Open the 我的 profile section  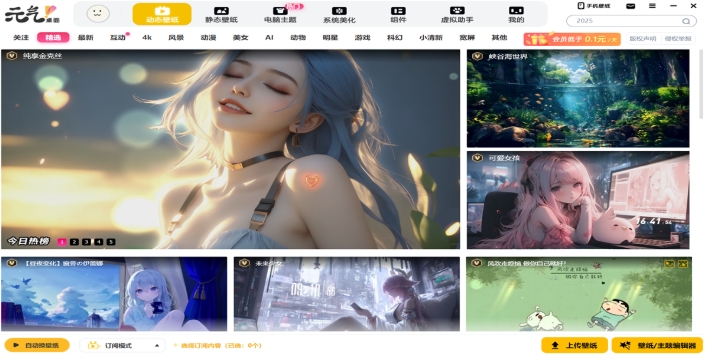(x=516, y=15)
